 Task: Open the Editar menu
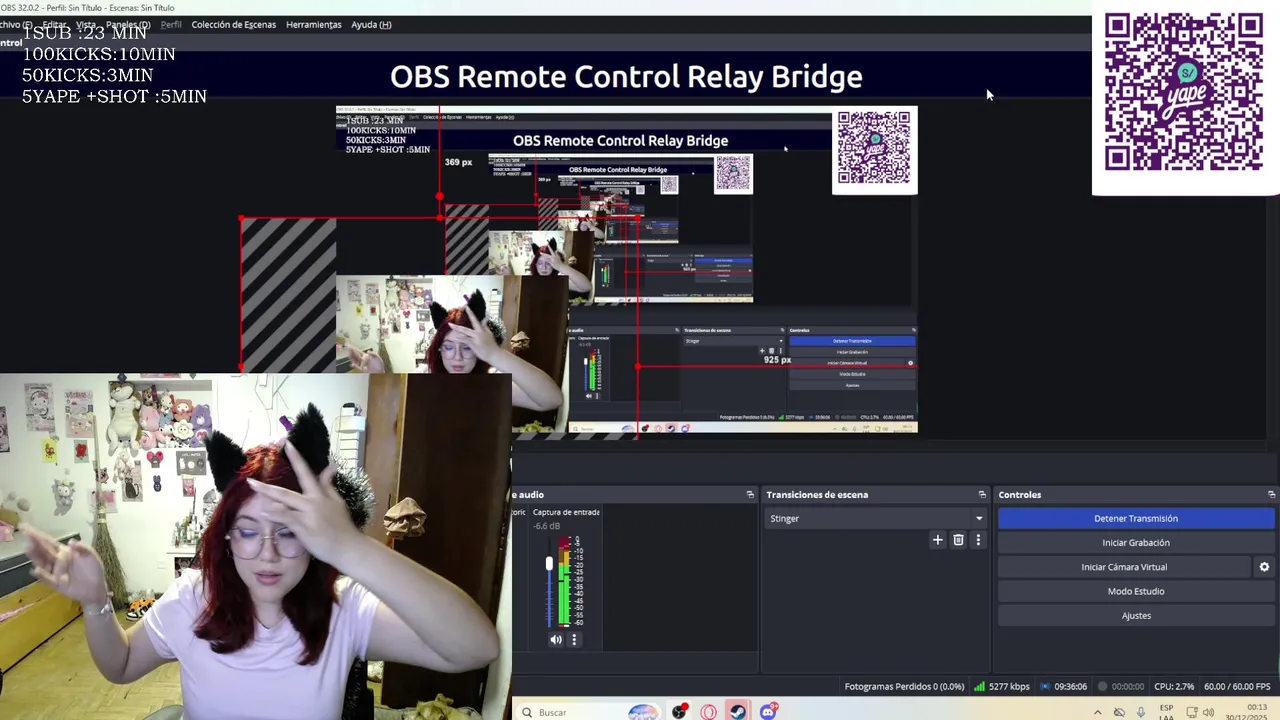(x=54, y=25)
